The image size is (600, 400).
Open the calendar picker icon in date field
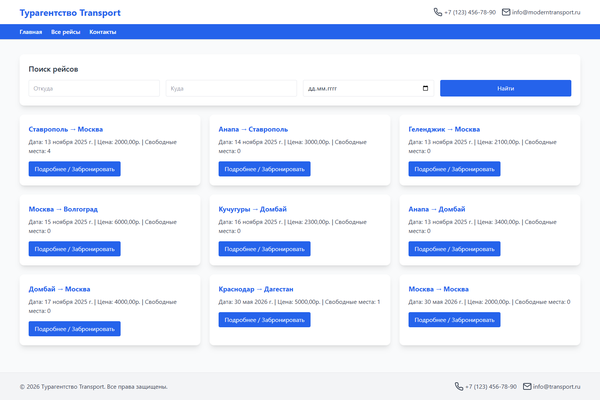[425, 88]
